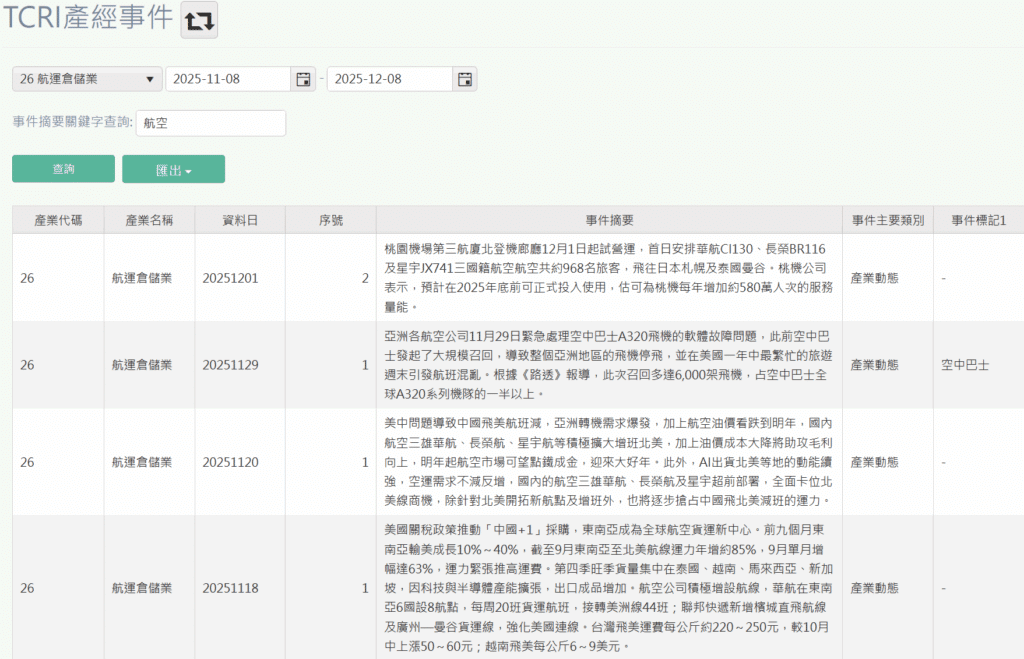Click the 事件主要類別 column header
1024x659 pixels.
pyautogui.click(x=887, y=220)
